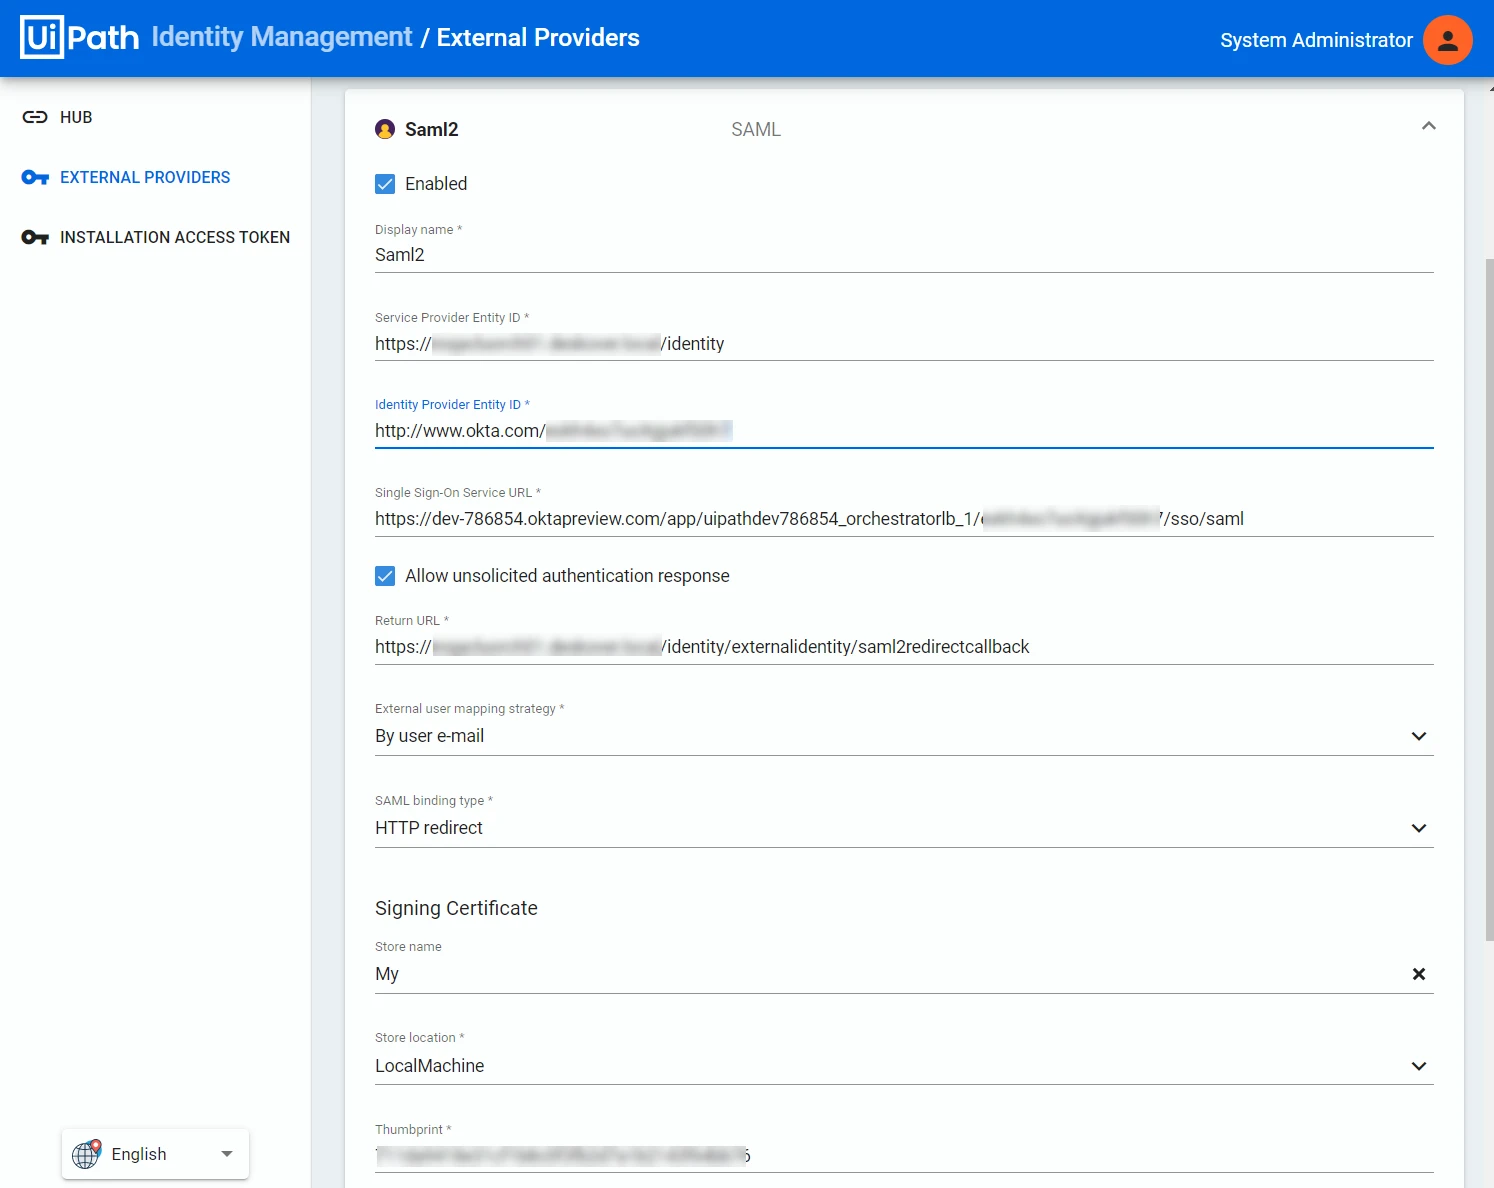Click the SAML provider type label
The height and width of the screenshot is (1188, 1494).
[x=756, y=129]
